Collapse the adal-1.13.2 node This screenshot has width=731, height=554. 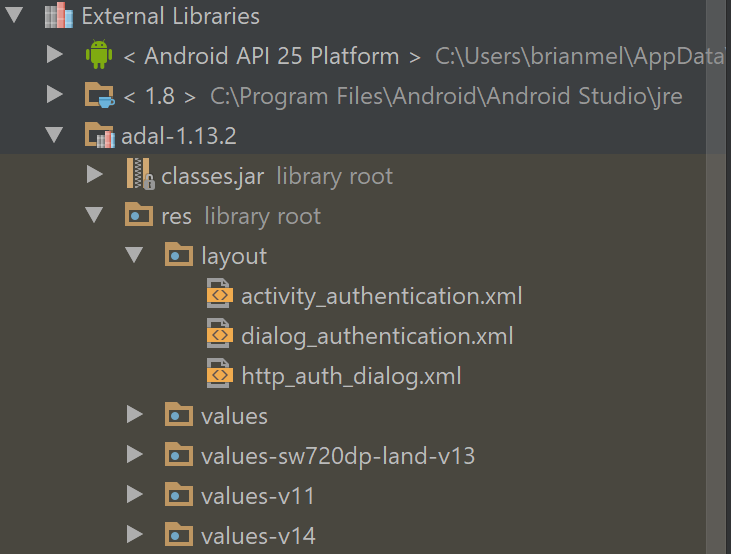55,135
